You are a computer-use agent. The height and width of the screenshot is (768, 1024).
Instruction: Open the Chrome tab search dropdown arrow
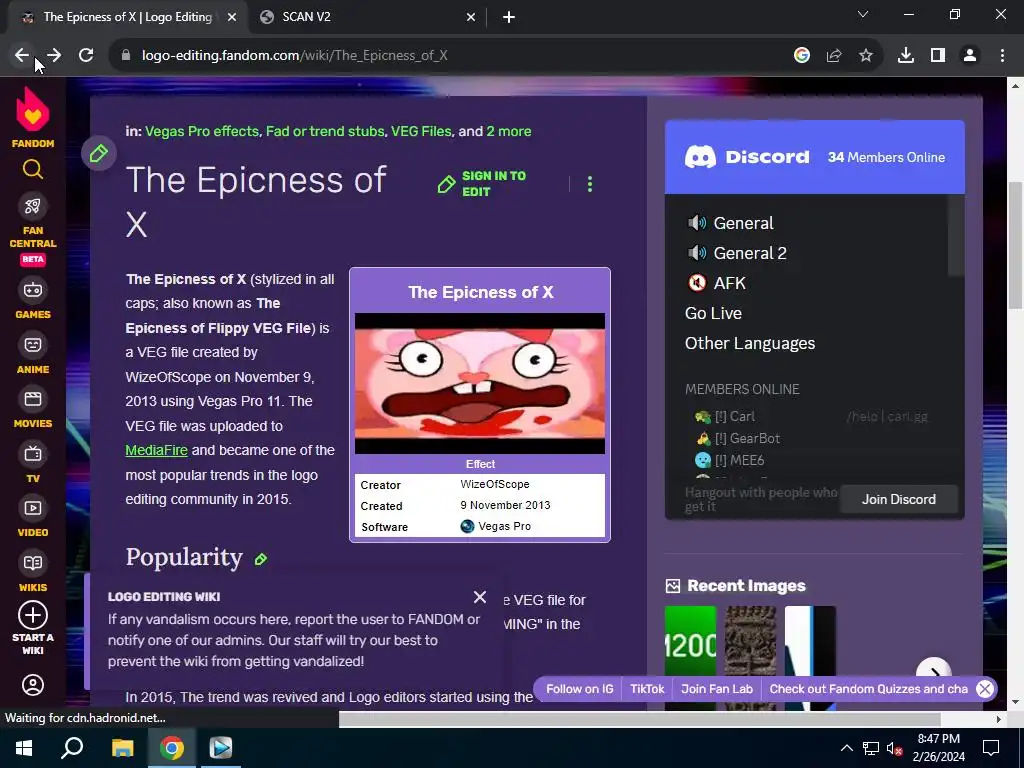click(x=863, y=14)
